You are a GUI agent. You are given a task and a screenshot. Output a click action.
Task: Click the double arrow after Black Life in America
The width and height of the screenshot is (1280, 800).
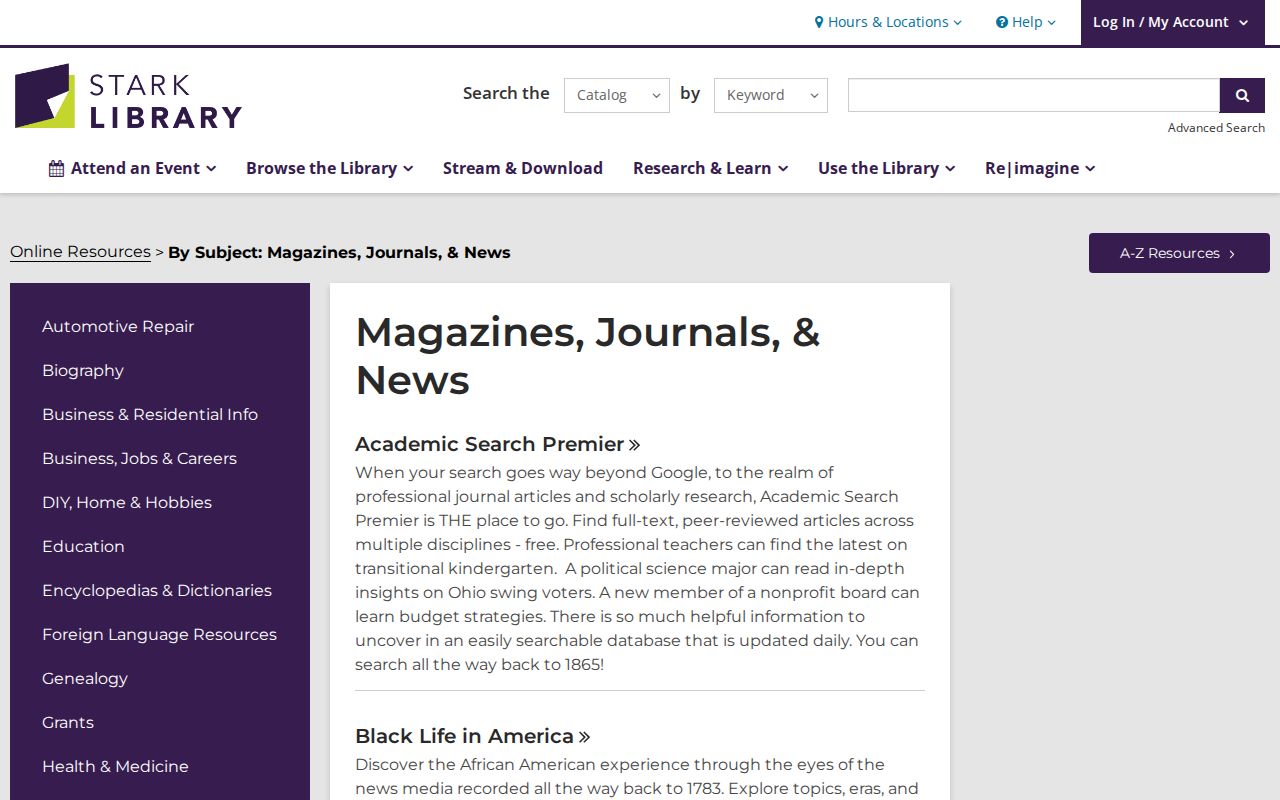[584, 737]
